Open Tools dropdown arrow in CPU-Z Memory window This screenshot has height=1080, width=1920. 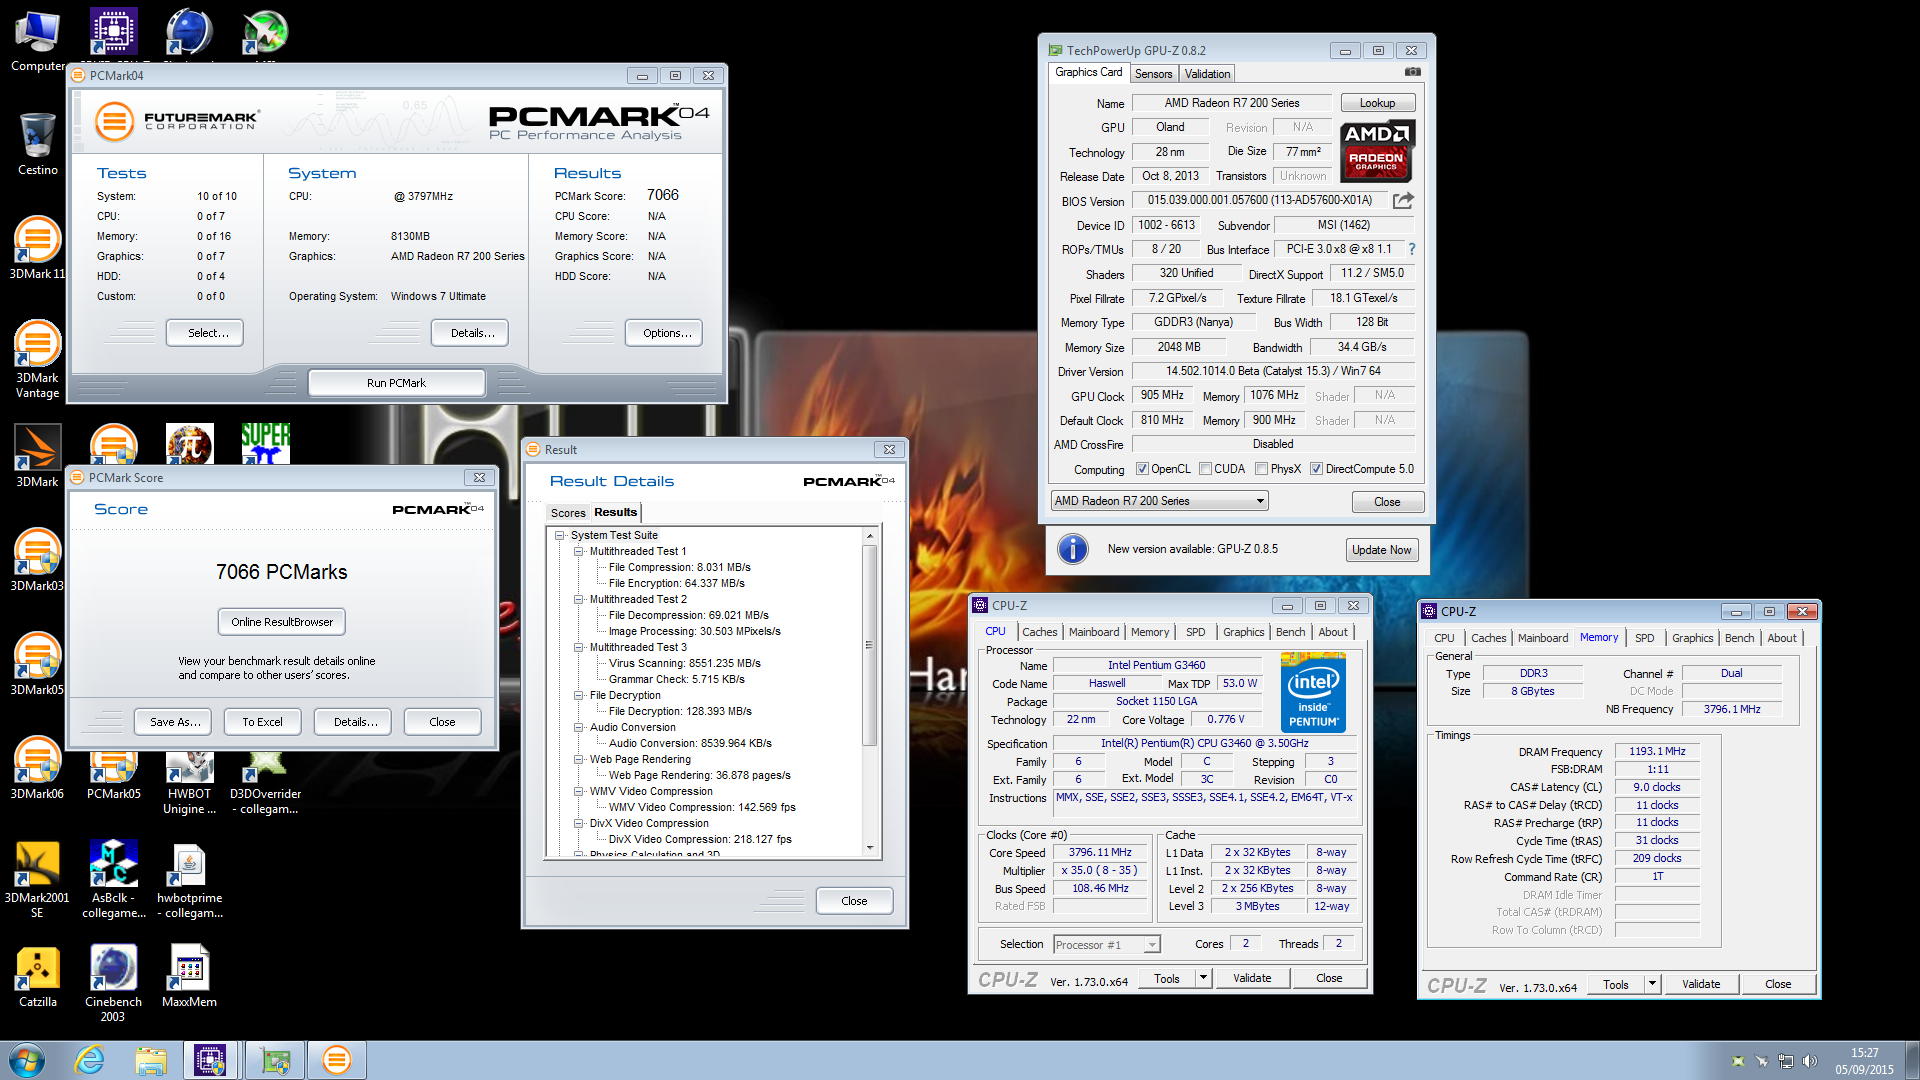pos(1653,984)
